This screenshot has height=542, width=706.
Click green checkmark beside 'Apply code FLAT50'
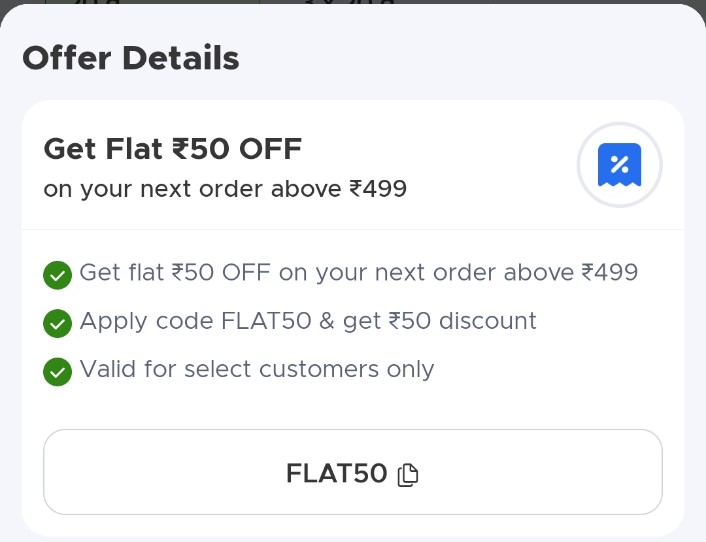pos(58,322)
